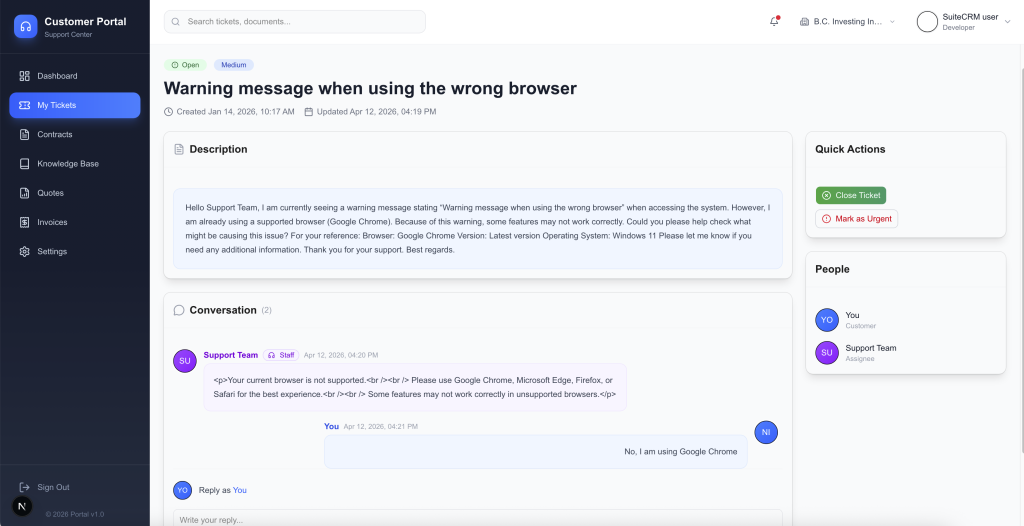Click the Settings gear icon in sidebar

point(25,251)
